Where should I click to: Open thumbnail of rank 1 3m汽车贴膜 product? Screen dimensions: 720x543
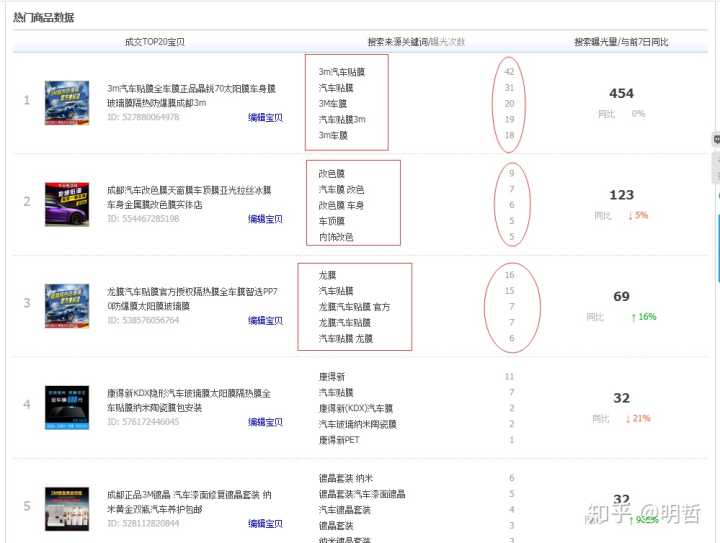(67, 103)
